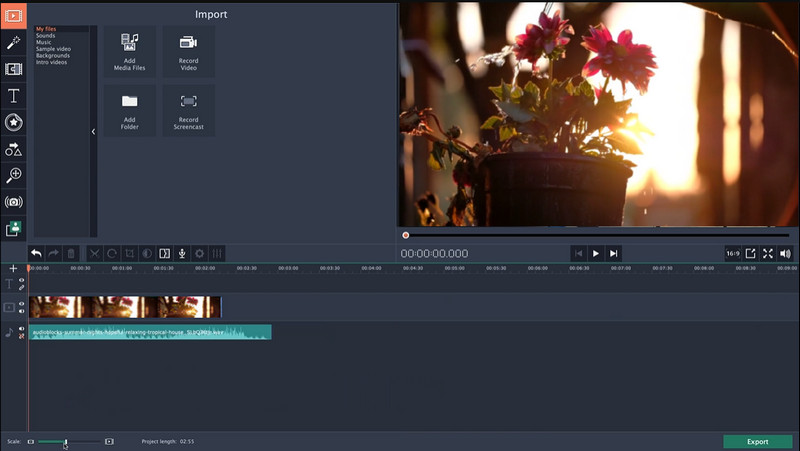Viewport: 800px width, 451px height.
Task: Click the timeline Scale slider handle
Action: click(x=66, y=442)
